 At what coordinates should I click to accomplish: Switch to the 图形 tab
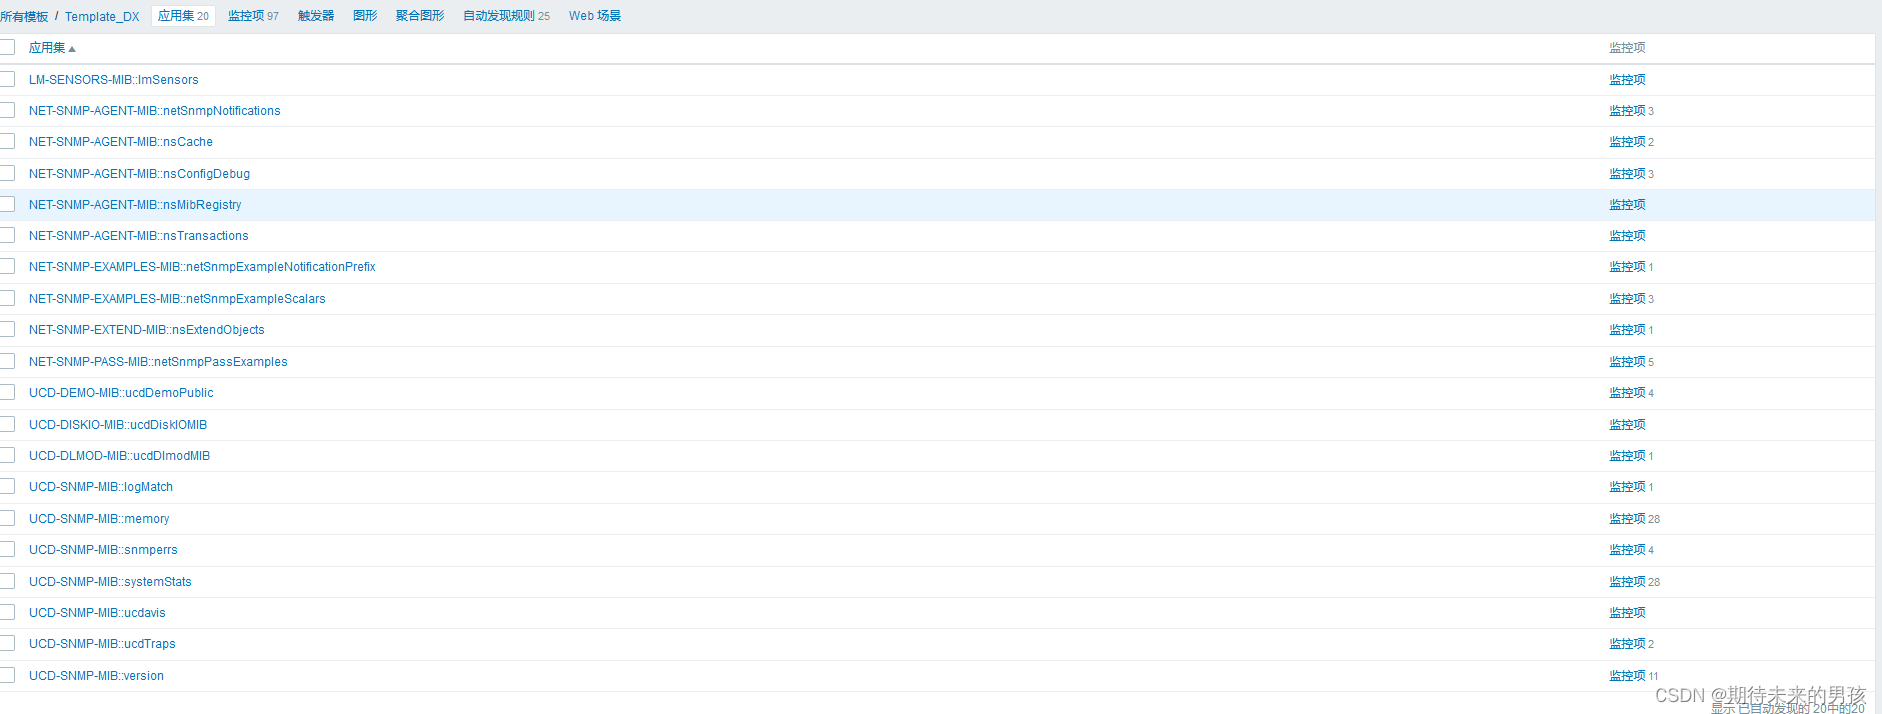point(365,16)
